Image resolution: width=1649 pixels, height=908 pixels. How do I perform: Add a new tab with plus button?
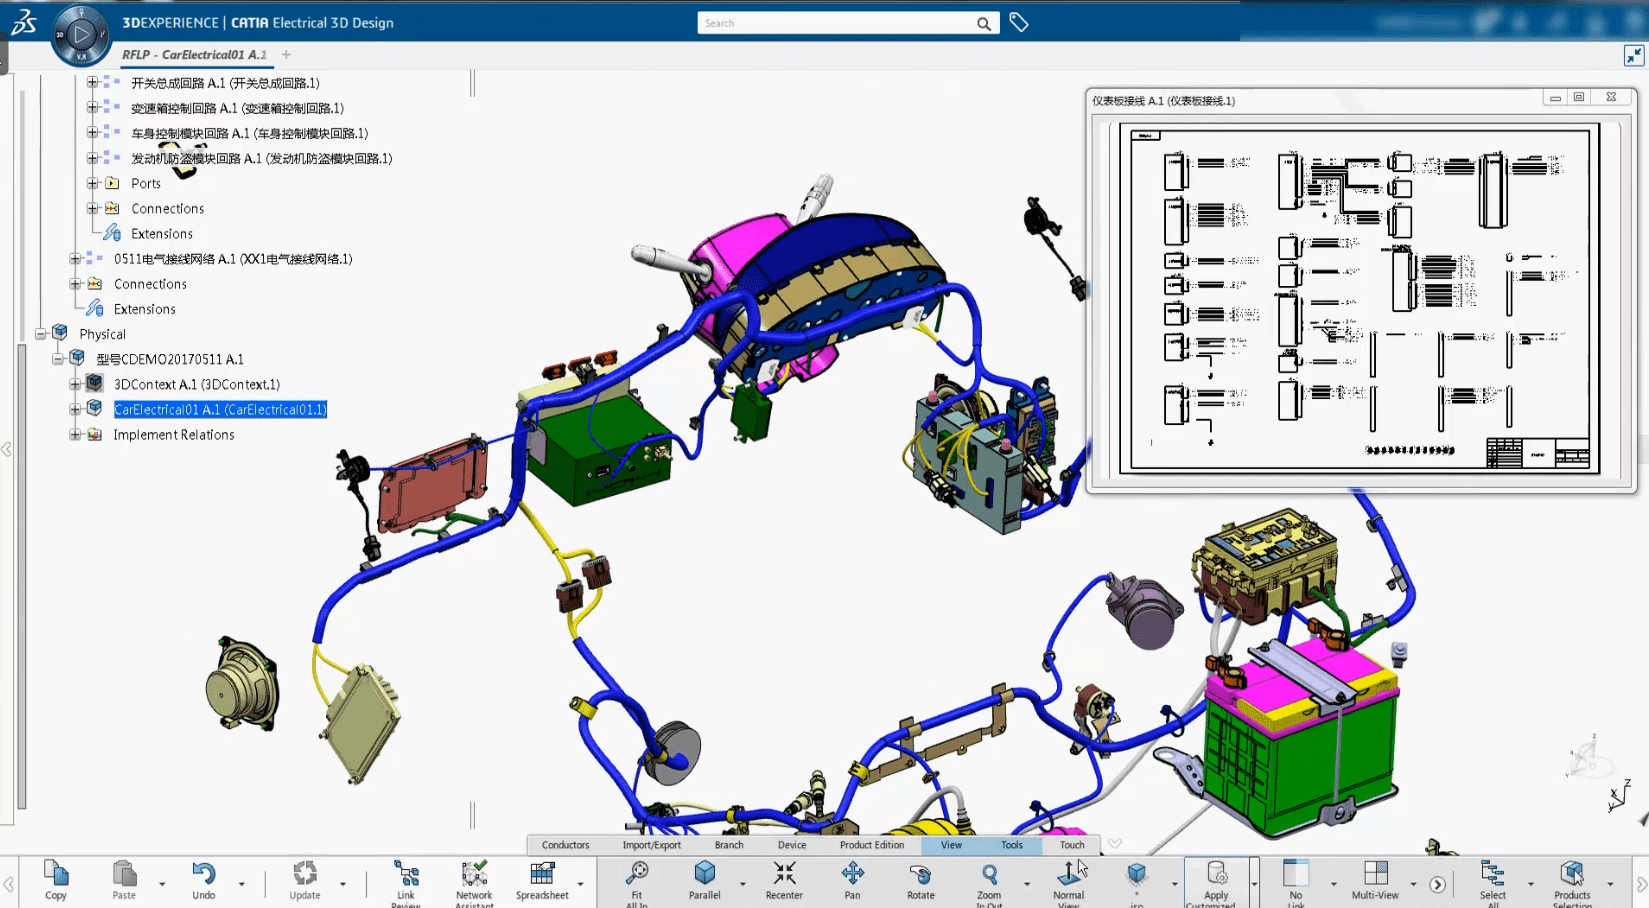click(287, 55)
